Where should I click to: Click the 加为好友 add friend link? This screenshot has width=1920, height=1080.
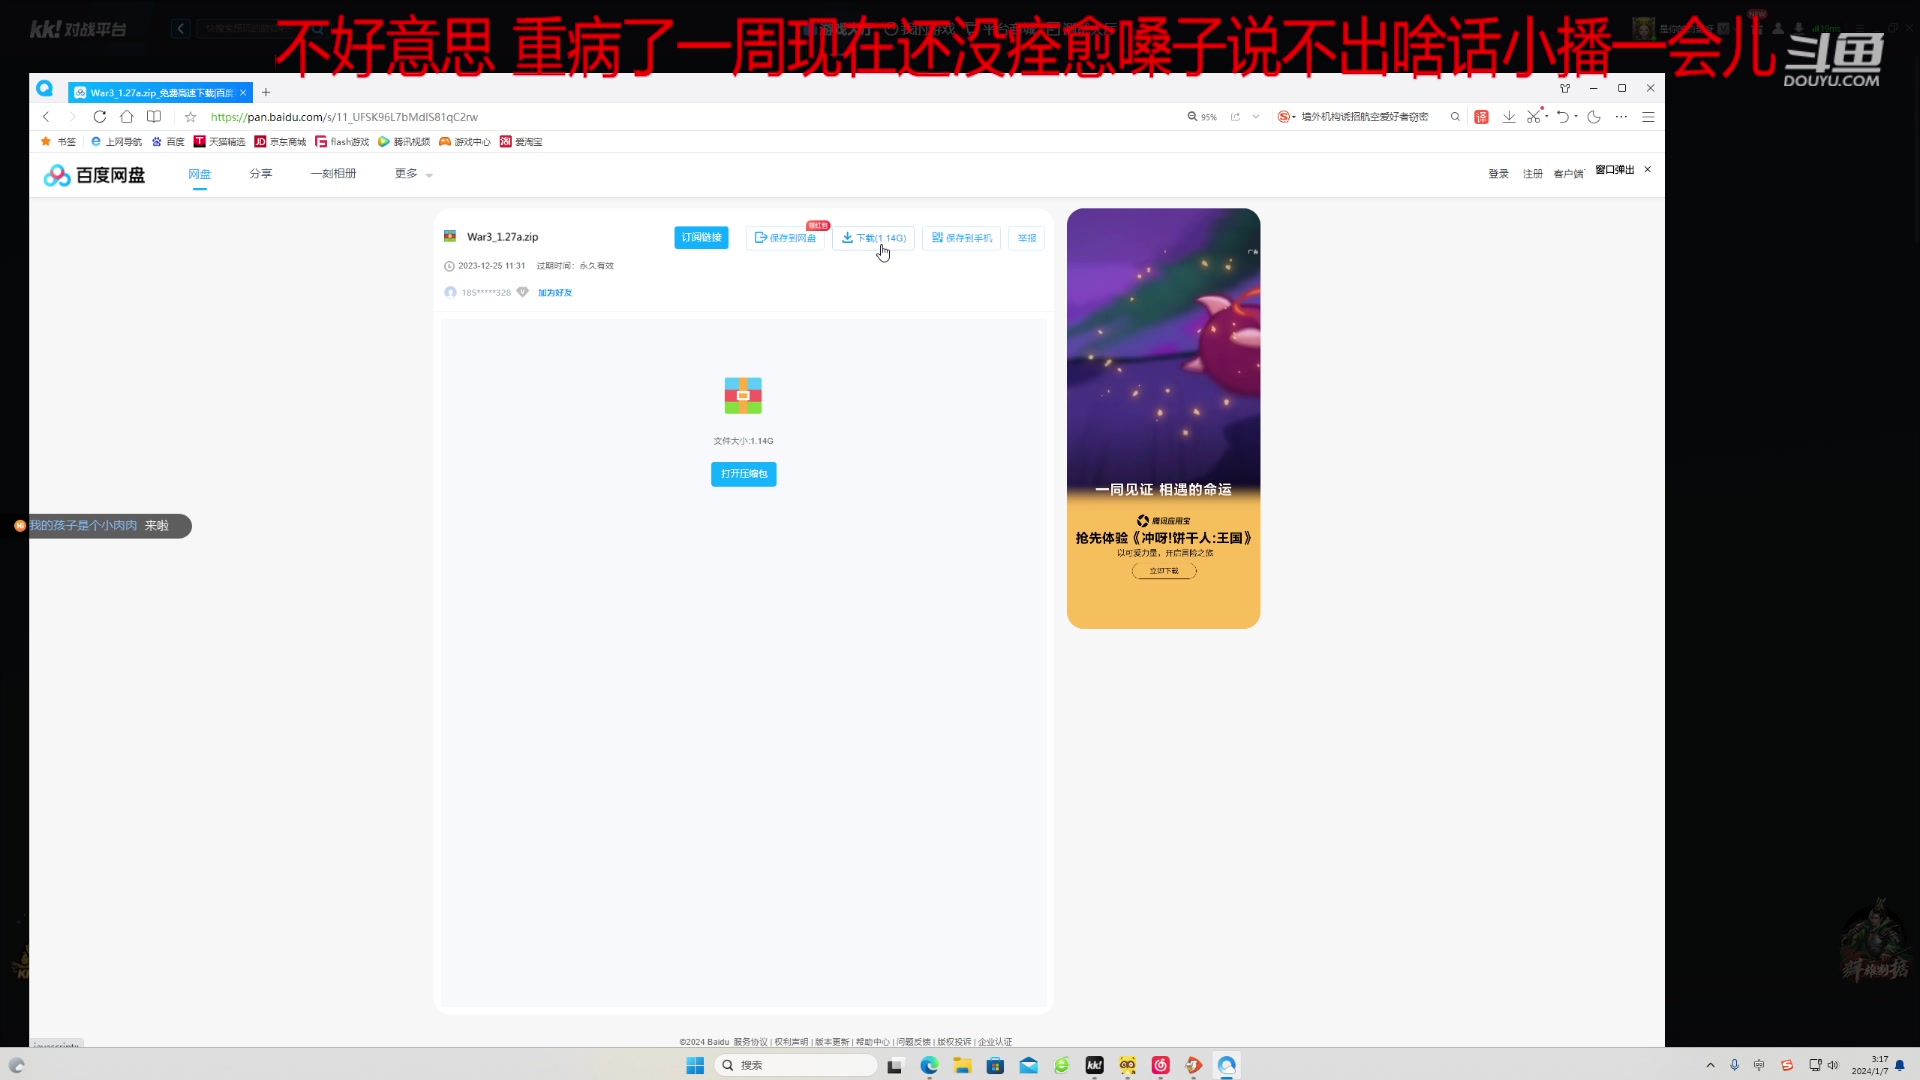coord(555,293)
